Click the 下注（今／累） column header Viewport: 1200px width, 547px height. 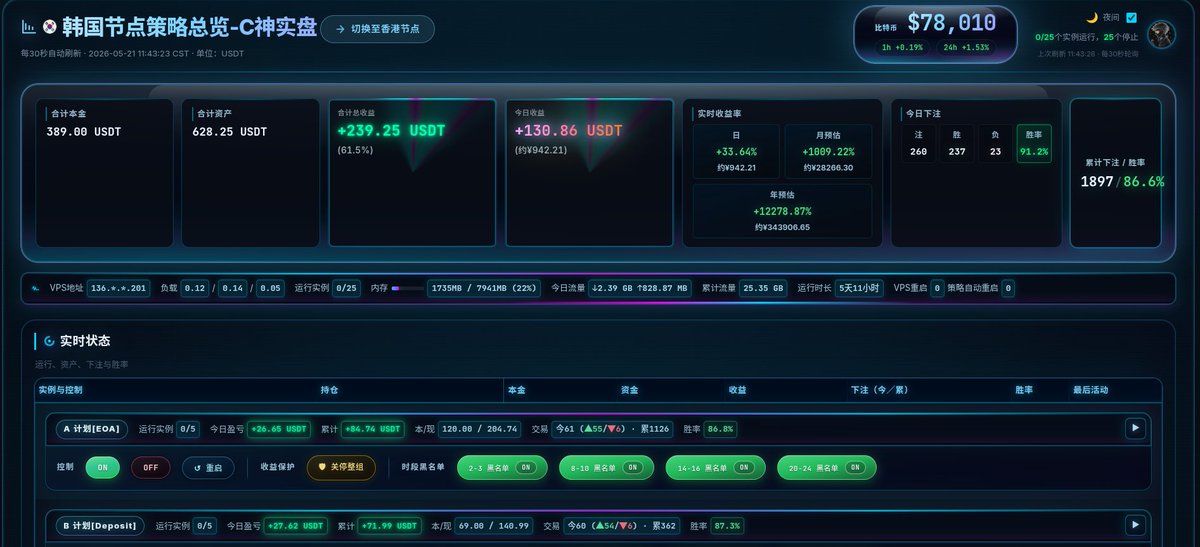click(879, 390)
